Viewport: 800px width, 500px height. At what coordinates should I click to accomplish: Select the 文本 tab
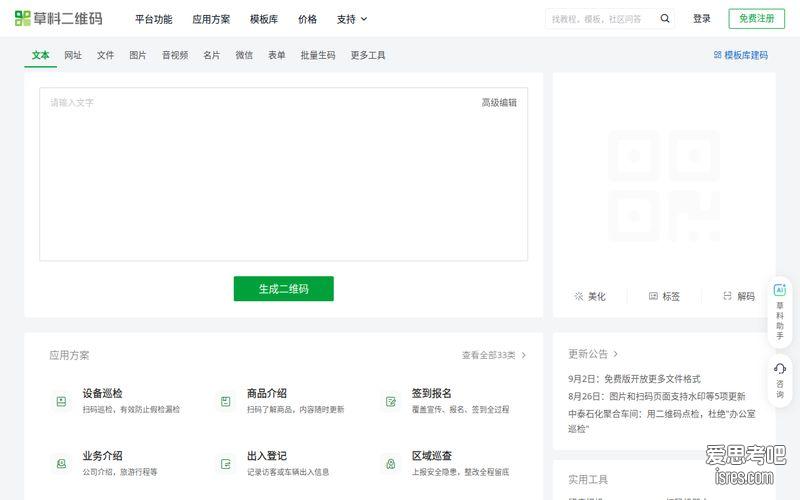pos(40,55)
